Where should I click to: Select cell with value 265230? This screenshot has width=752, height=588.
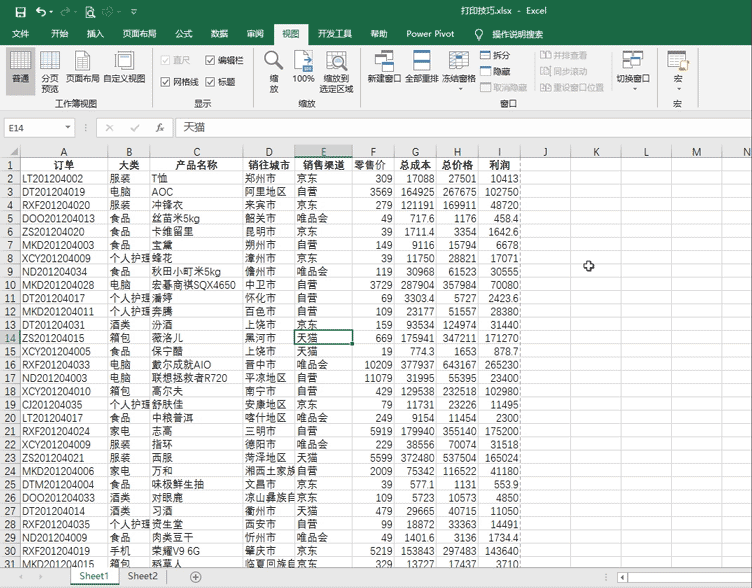pos(499,365)
